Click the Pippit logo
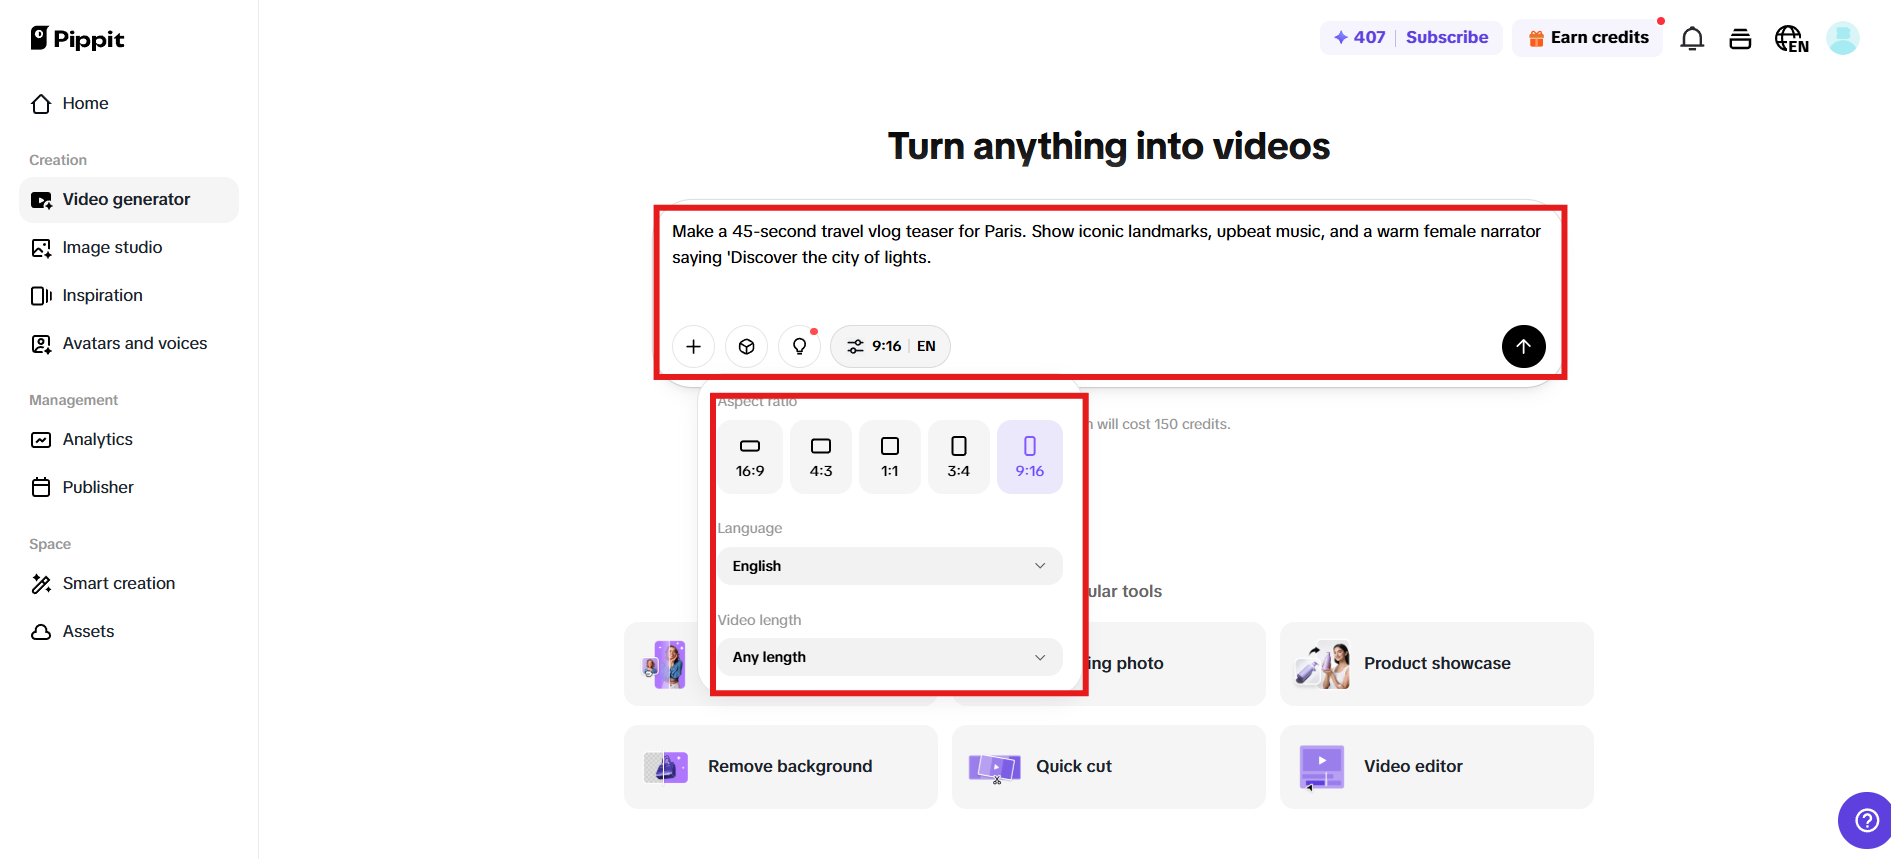The image size is (1891, 859). pos(77,39)
